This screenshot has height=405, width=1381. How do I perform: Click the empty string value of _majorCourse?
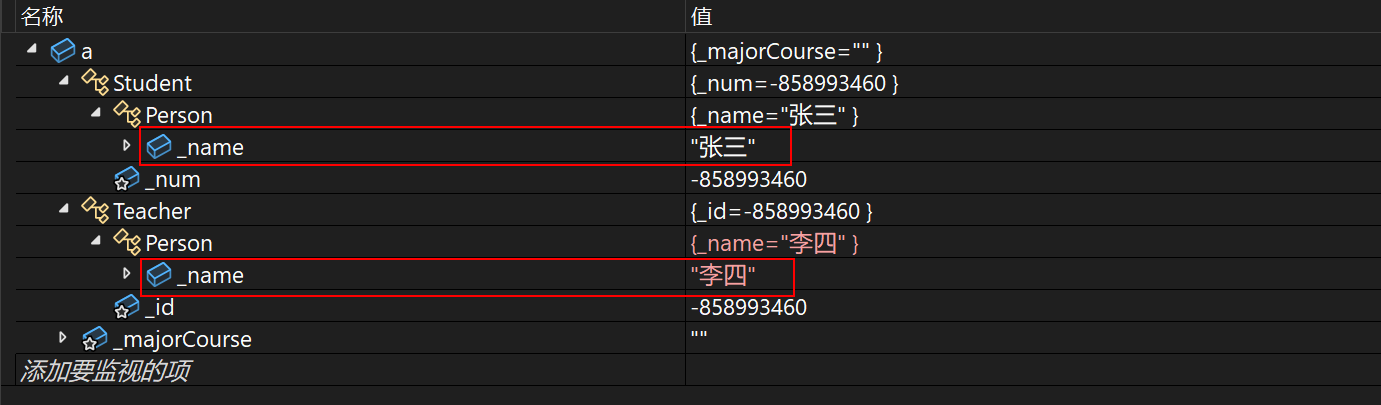coord(699,337)
